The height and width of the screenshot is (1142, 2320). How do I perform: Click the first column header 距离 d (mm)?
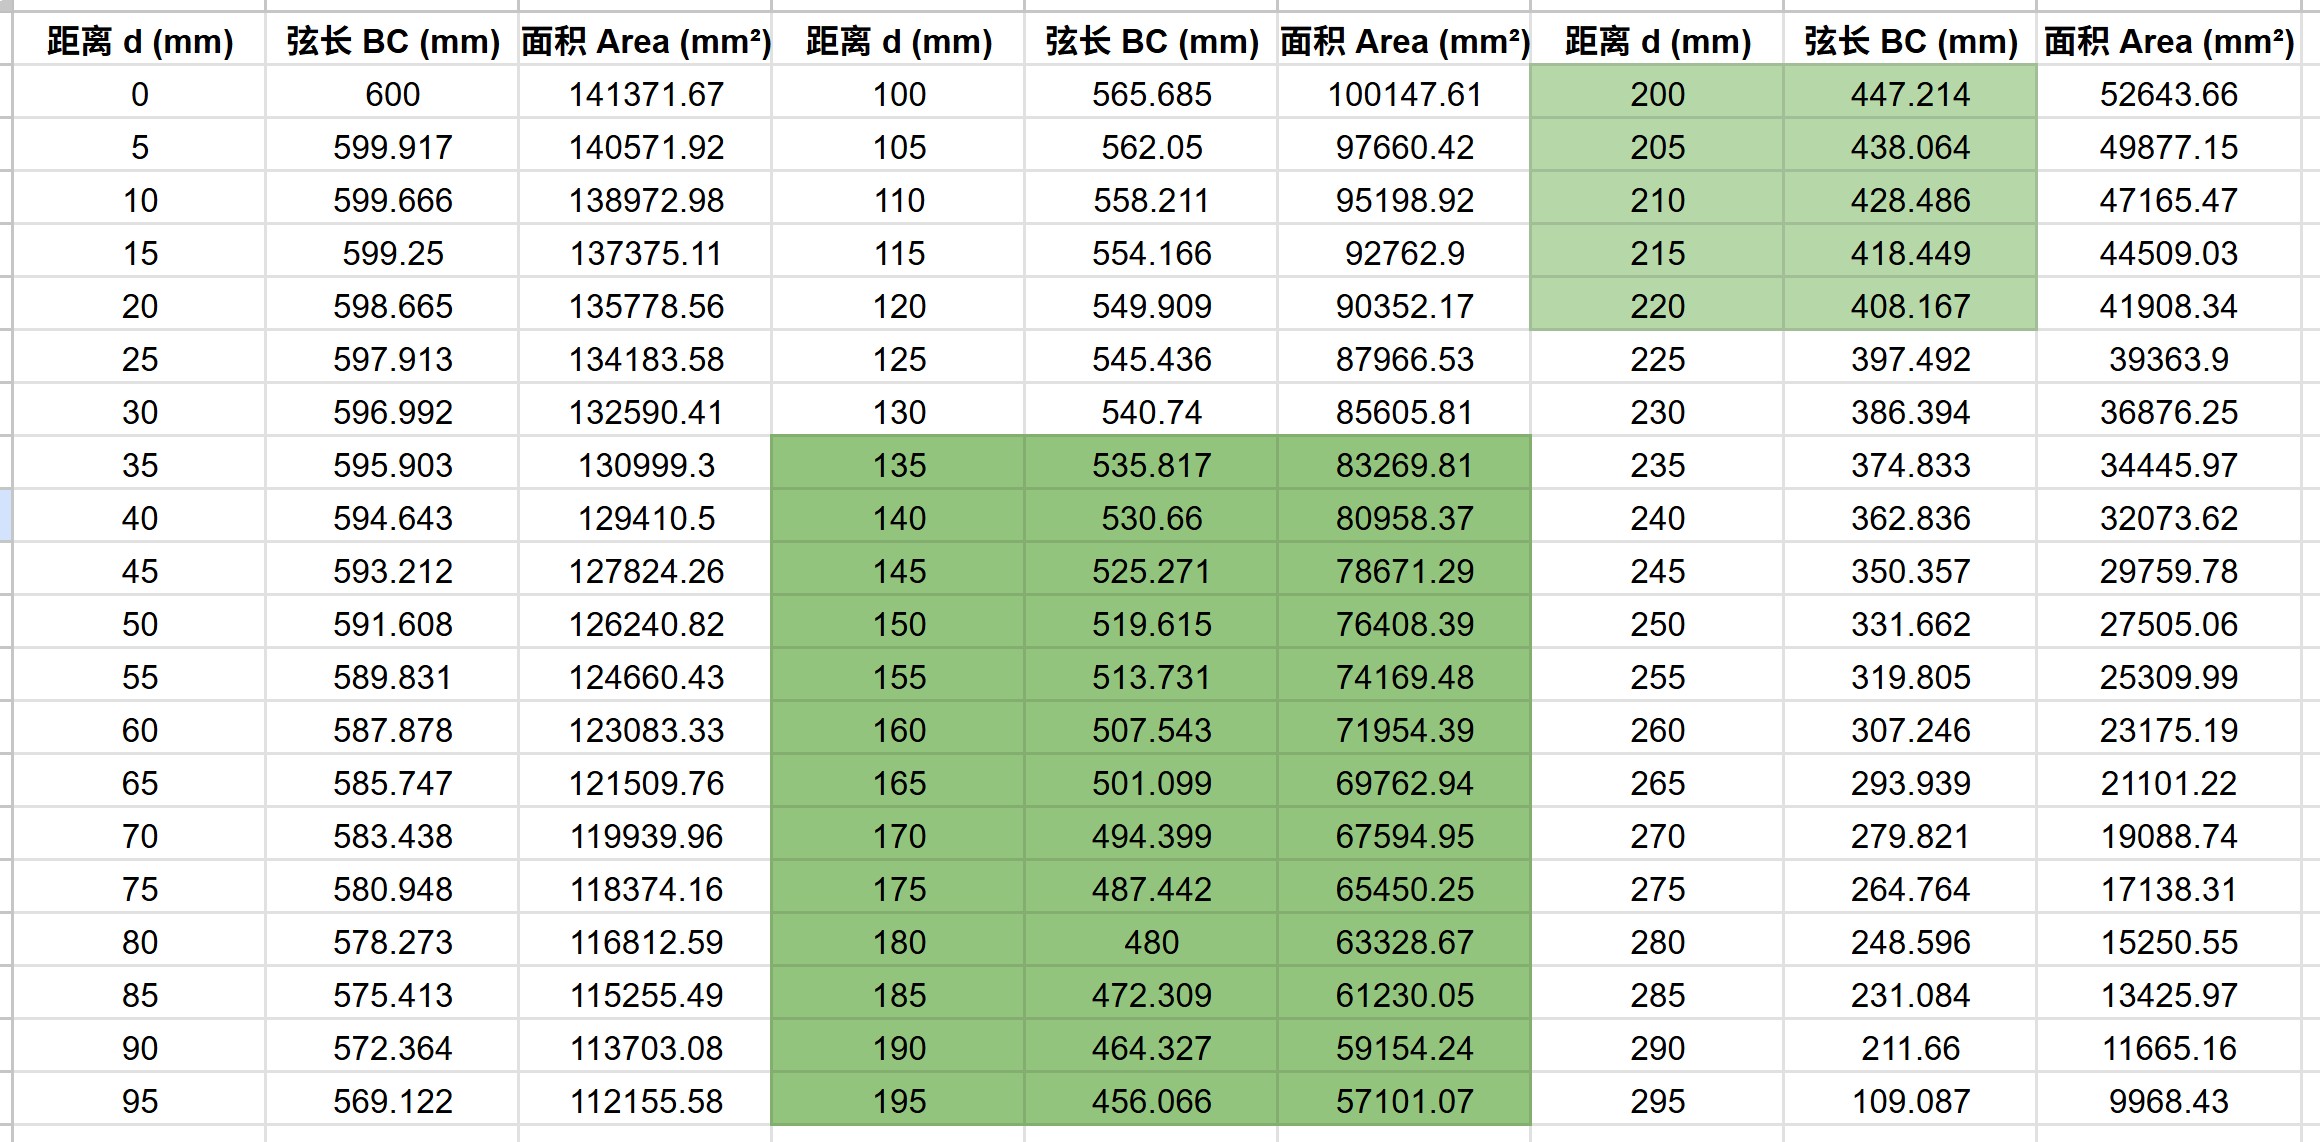pyautogui.click(x=140, y=41)
